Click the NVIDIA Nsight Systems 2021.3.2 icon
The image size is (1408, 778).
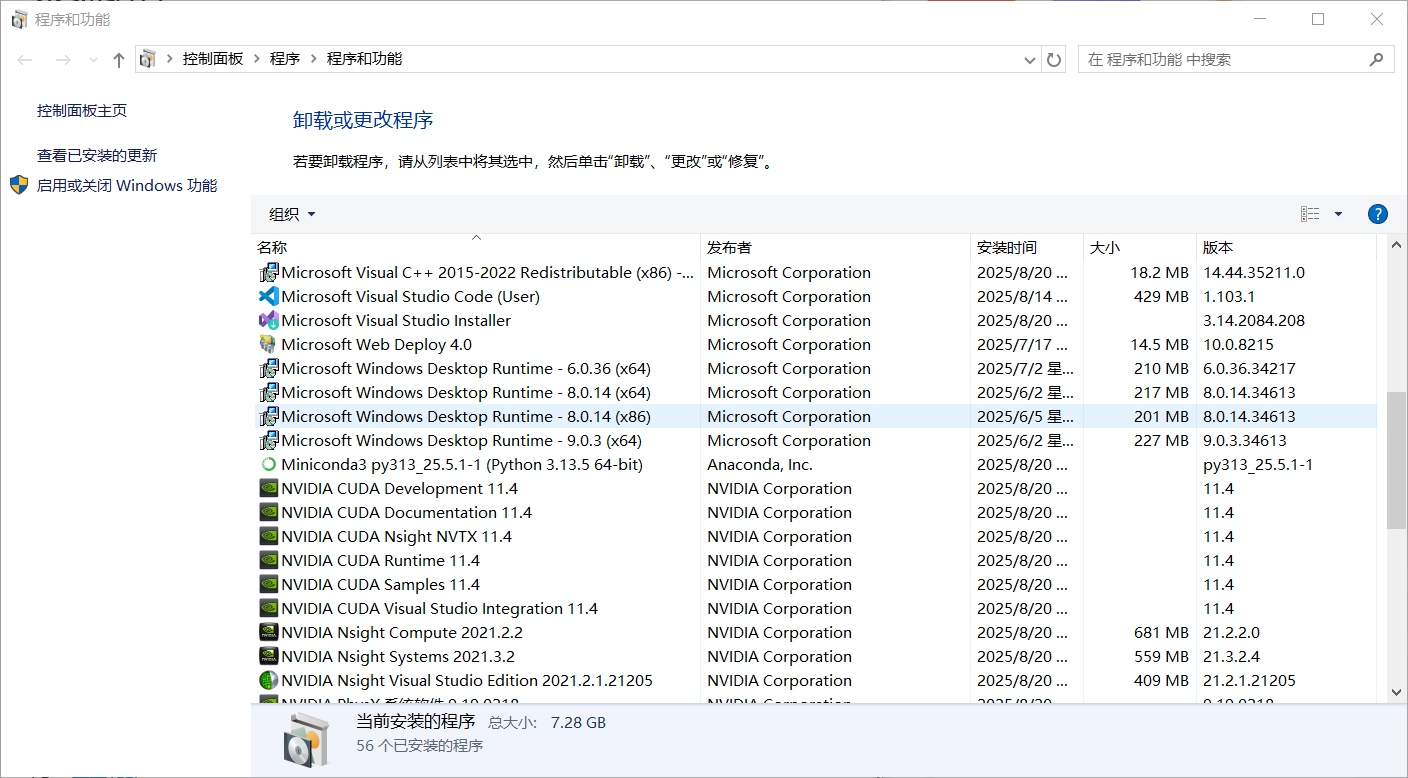268,656
